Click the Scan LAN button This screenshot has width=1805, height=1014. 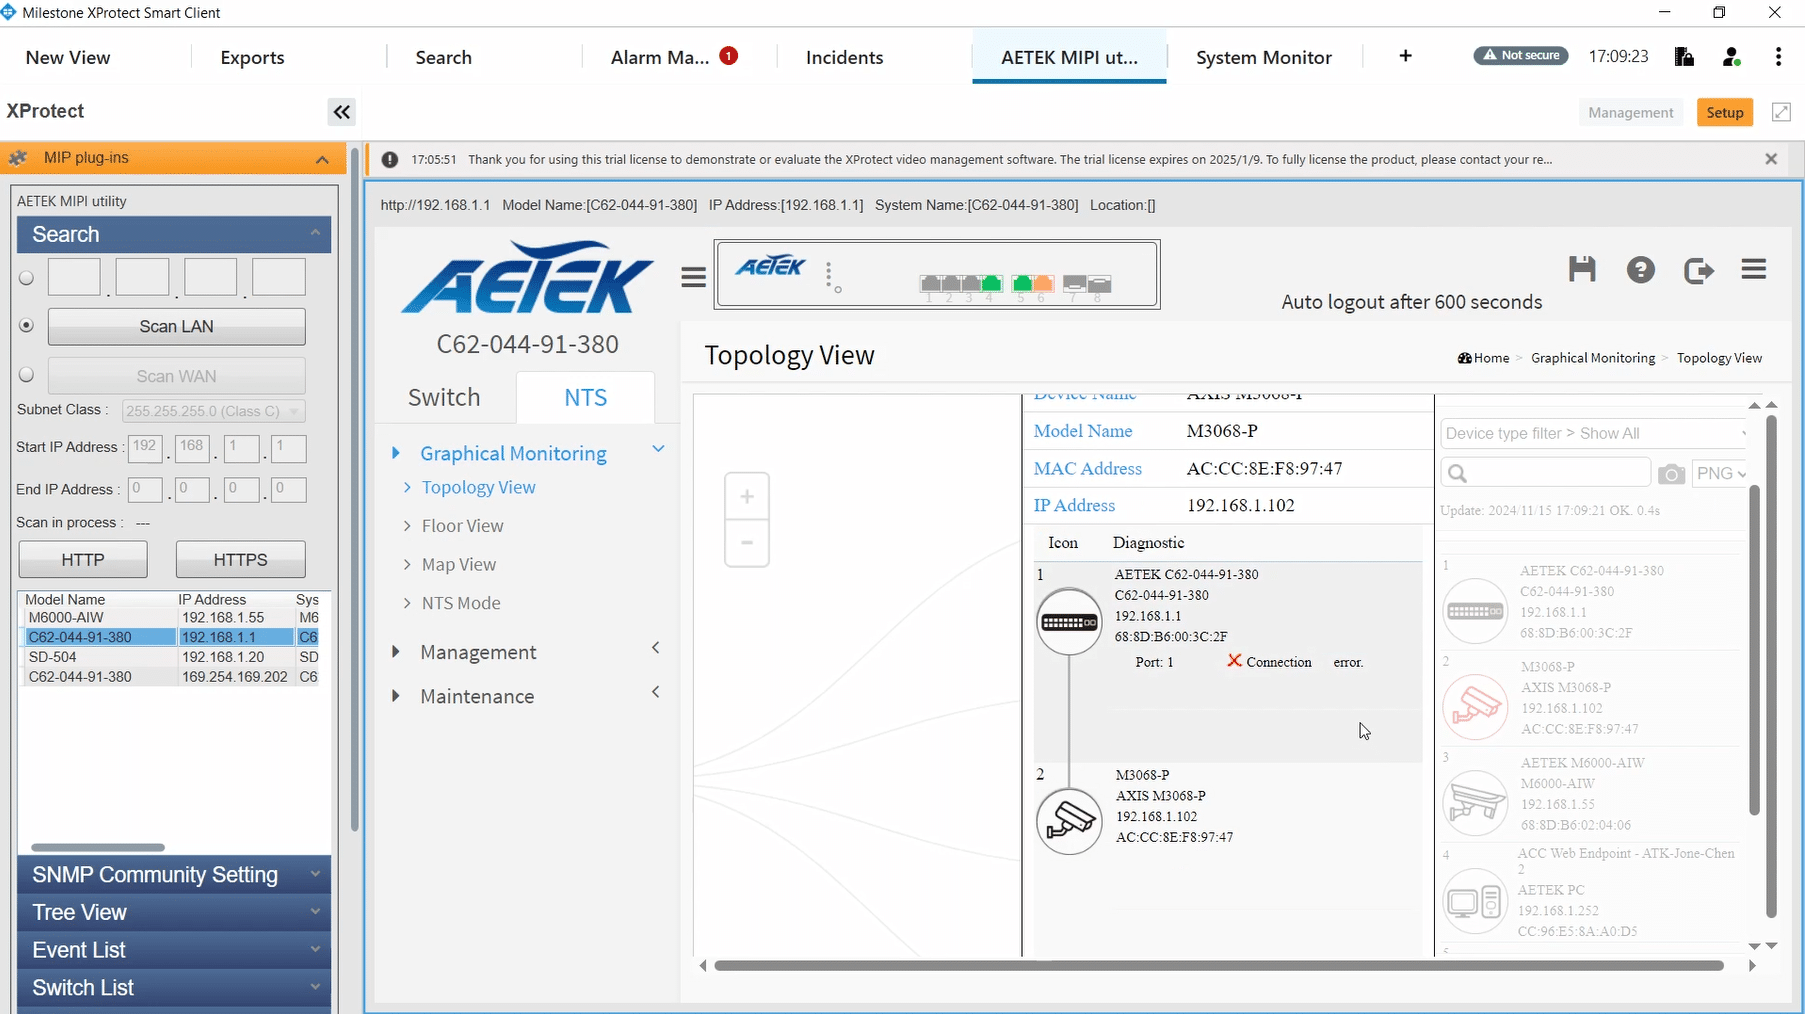click(176, 326)
